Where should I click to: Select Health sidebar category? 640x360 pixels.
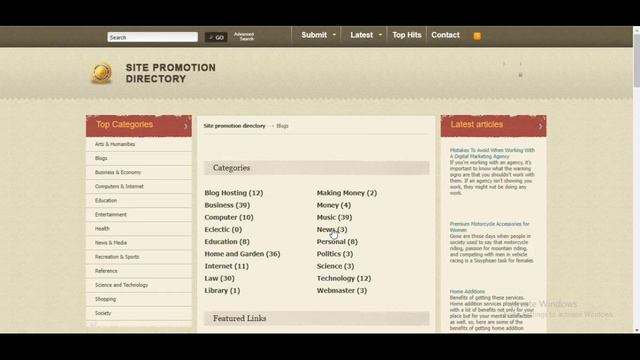pos(102,229)
